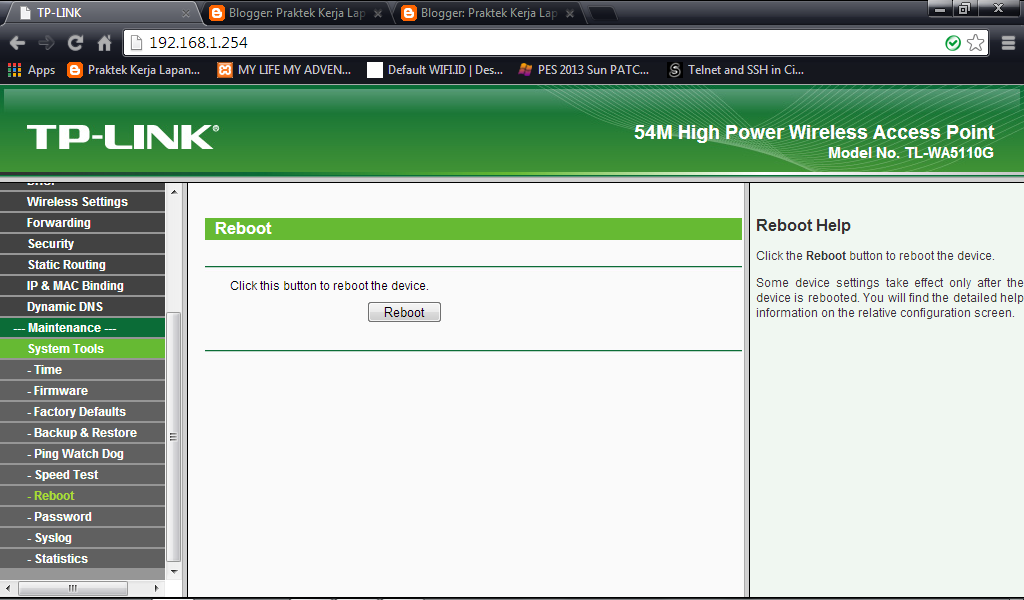
Task: Select the Reboot submenu item
Action: (82, 496)
